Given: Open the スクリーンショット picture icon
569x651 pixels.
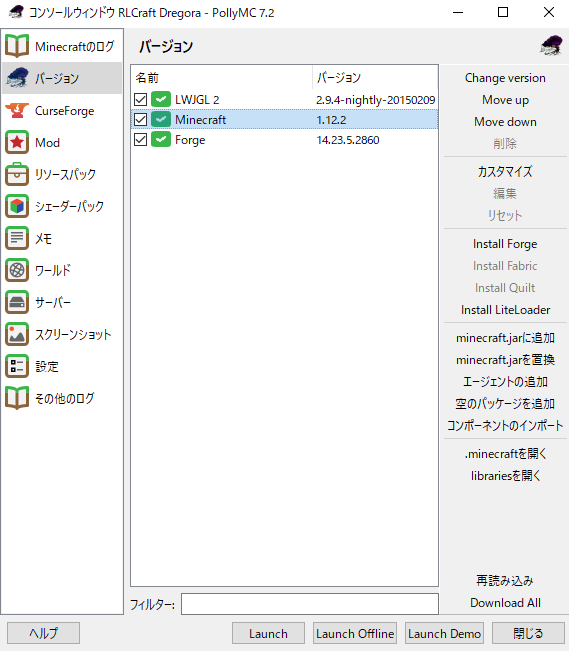Looking at the screenshot, I should pyautogui.click(x=17, y=334).
